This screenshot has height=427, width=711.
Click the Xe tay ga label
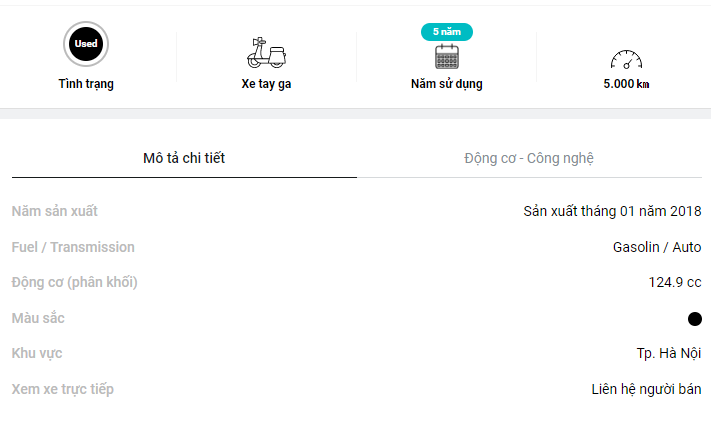266,84
